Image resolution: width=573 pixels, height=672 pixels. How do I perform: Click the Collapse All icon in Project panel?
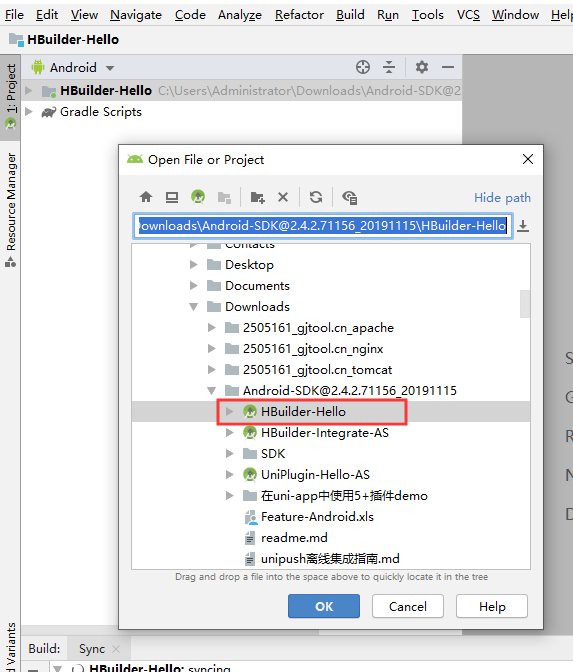(x=389, y=67)
